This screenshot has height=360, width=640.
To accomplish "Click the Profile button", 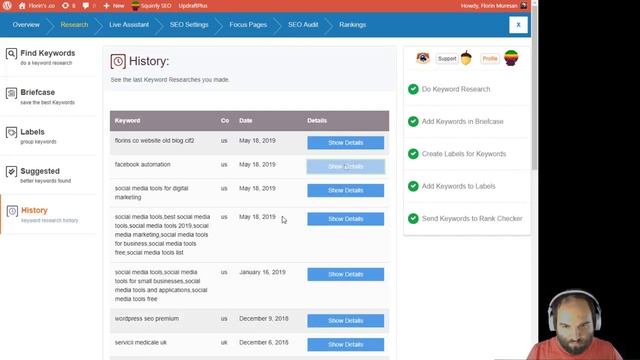I will [490, 59].
